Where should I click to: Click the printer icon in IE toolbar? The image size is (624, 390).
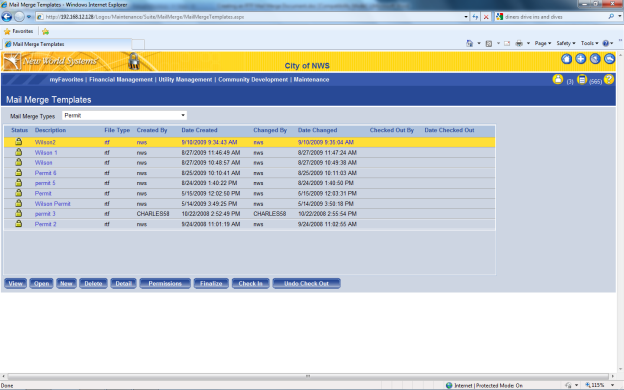click(x=519, y=43)
